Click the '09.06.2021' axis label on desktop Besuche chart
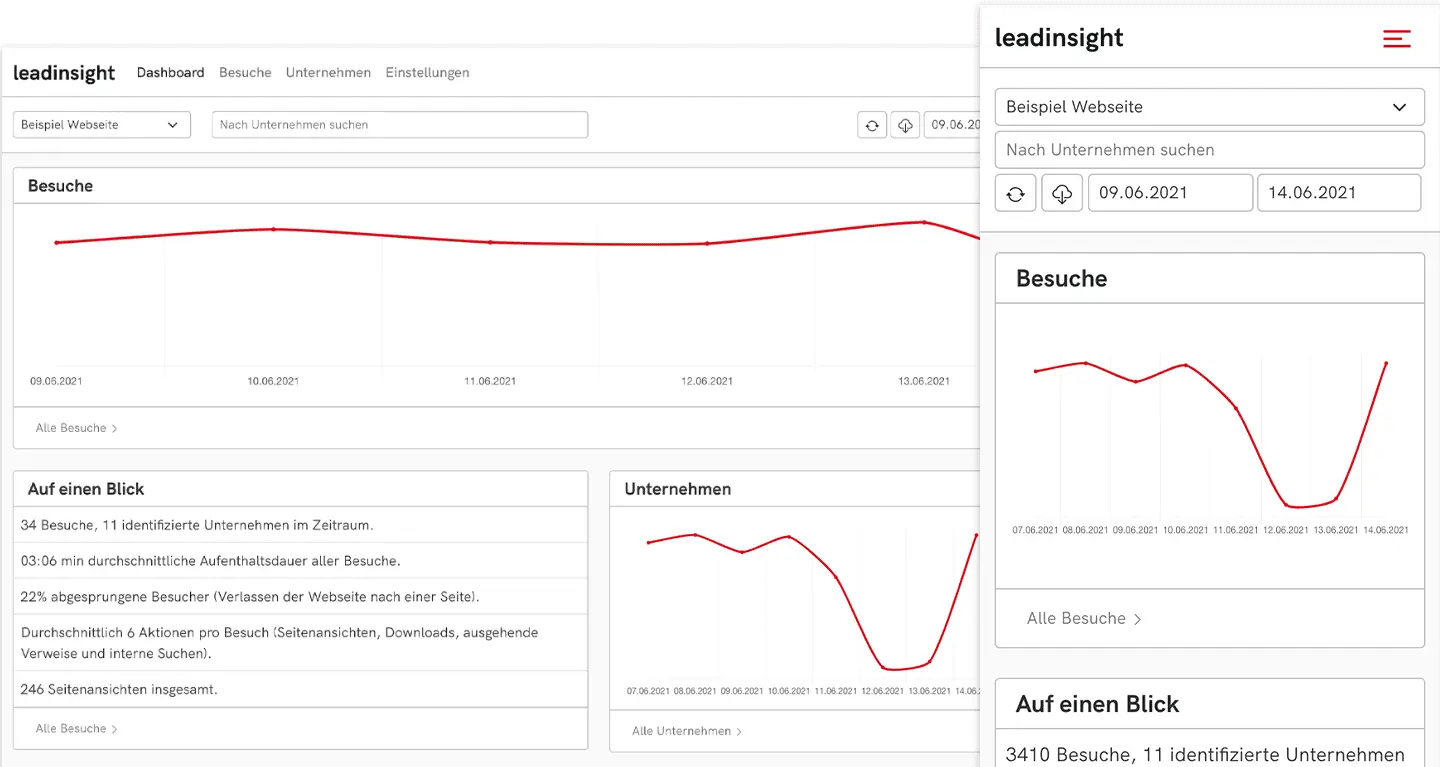This screenshot has width=1440, height=767. (x=56, y=381)
